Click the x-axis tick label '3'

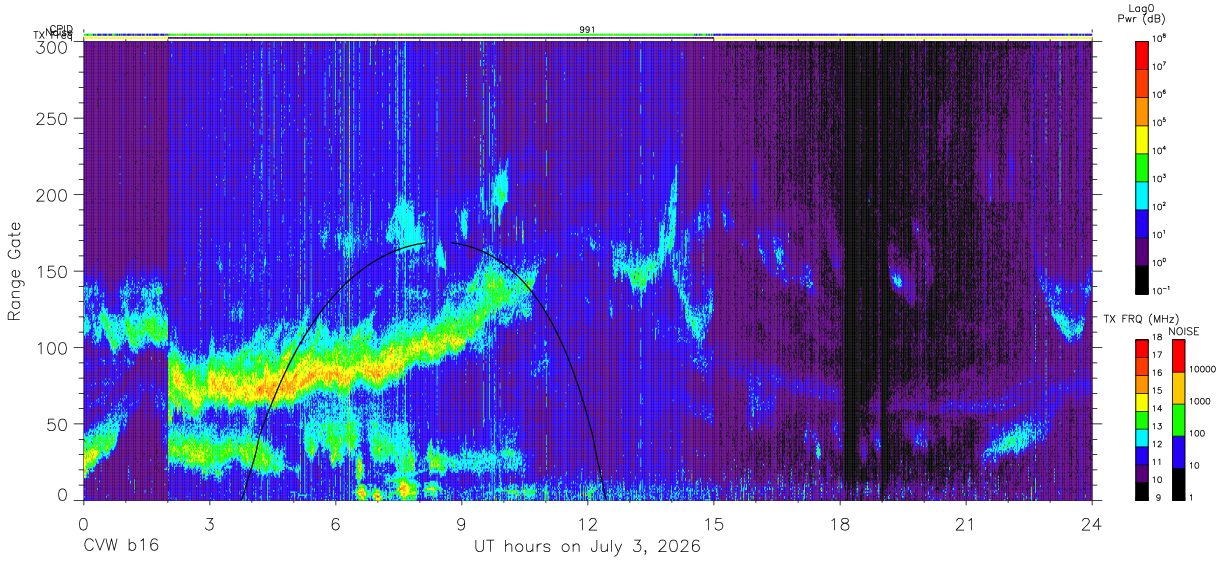point(210,524)
